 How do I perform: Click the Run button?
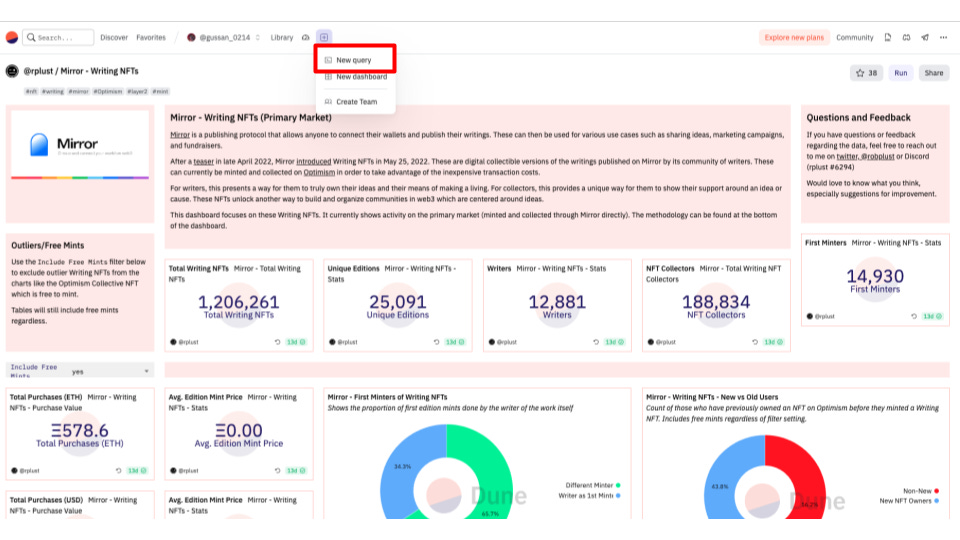pyautogui.click(x=901, y=73)
